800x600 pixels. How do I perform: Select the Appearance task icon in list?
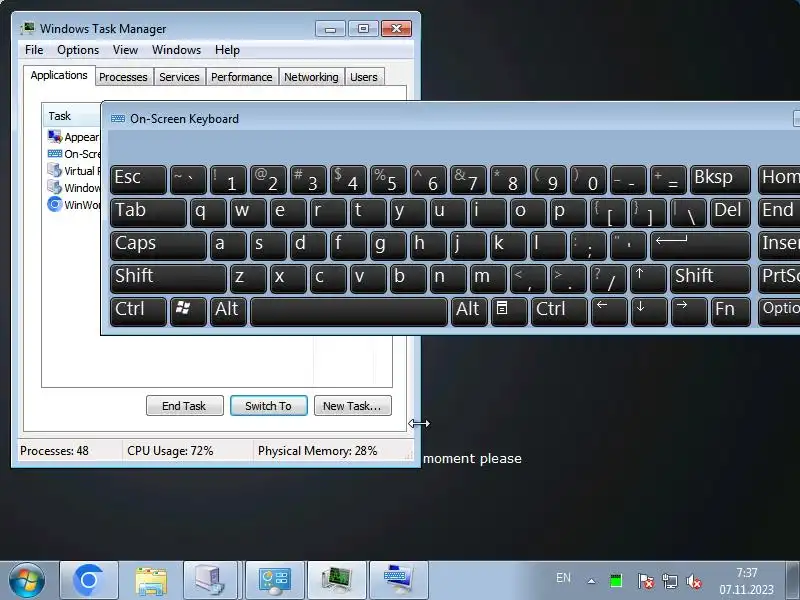55,137
